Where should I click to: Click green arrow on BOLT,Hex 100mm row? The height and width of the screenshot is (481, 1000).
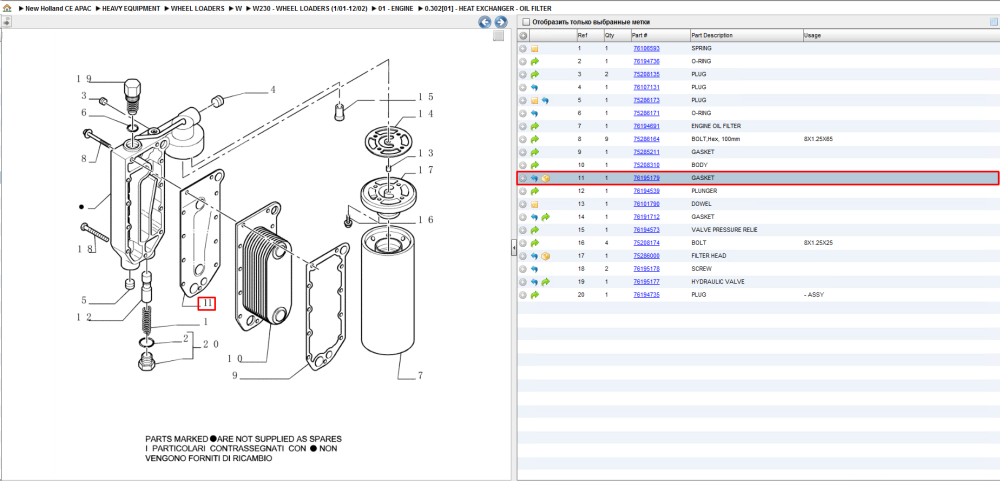[x=534, y=139]
